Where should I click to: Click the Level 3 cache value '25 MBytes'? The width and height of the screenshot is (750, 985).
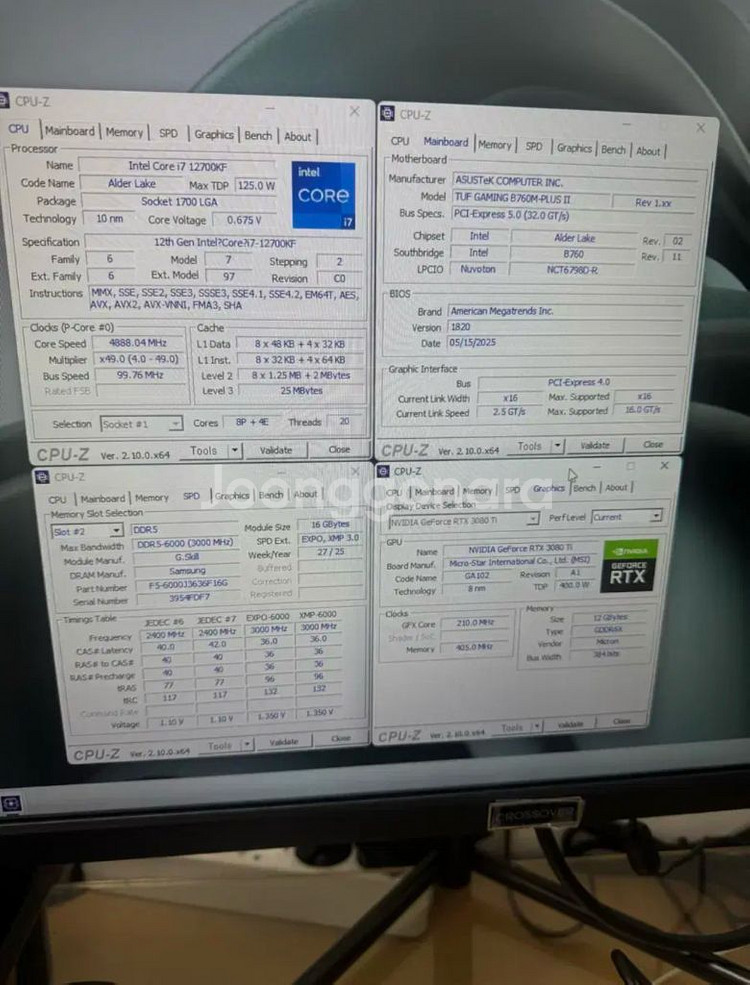coord(301,390)
